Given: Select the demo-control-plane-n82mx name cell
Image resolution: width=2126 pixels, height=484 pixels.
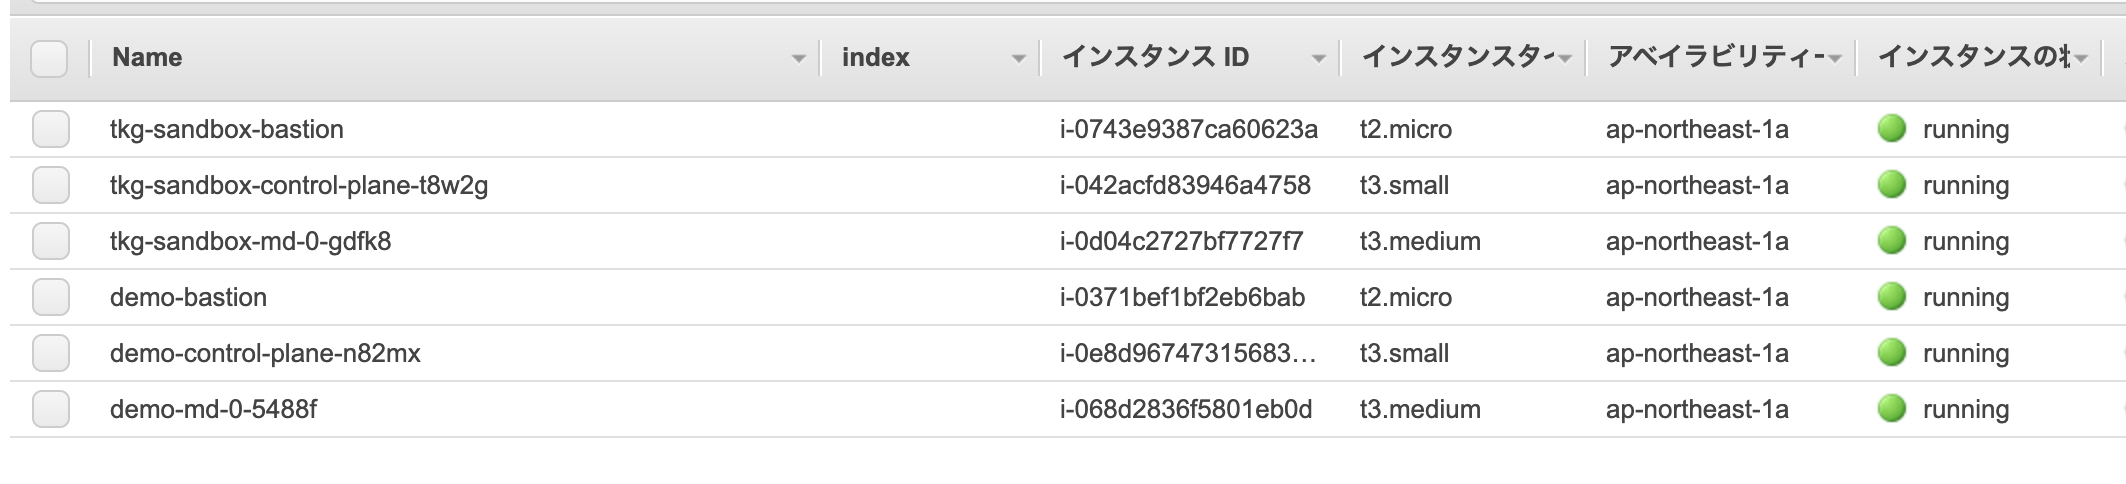Looking at the screenshot, I should (265, 353).
